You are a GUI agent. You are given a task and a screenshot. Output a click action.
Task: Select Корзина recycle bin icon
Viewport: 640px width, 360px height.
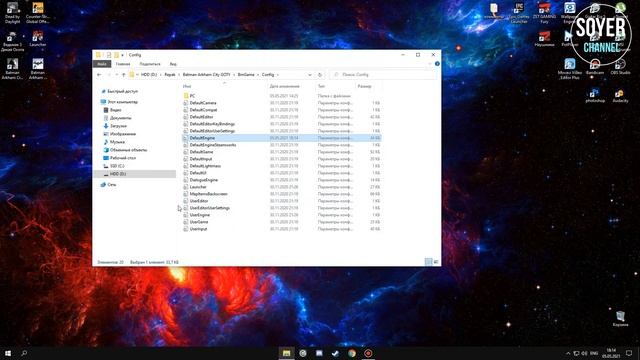620,318
